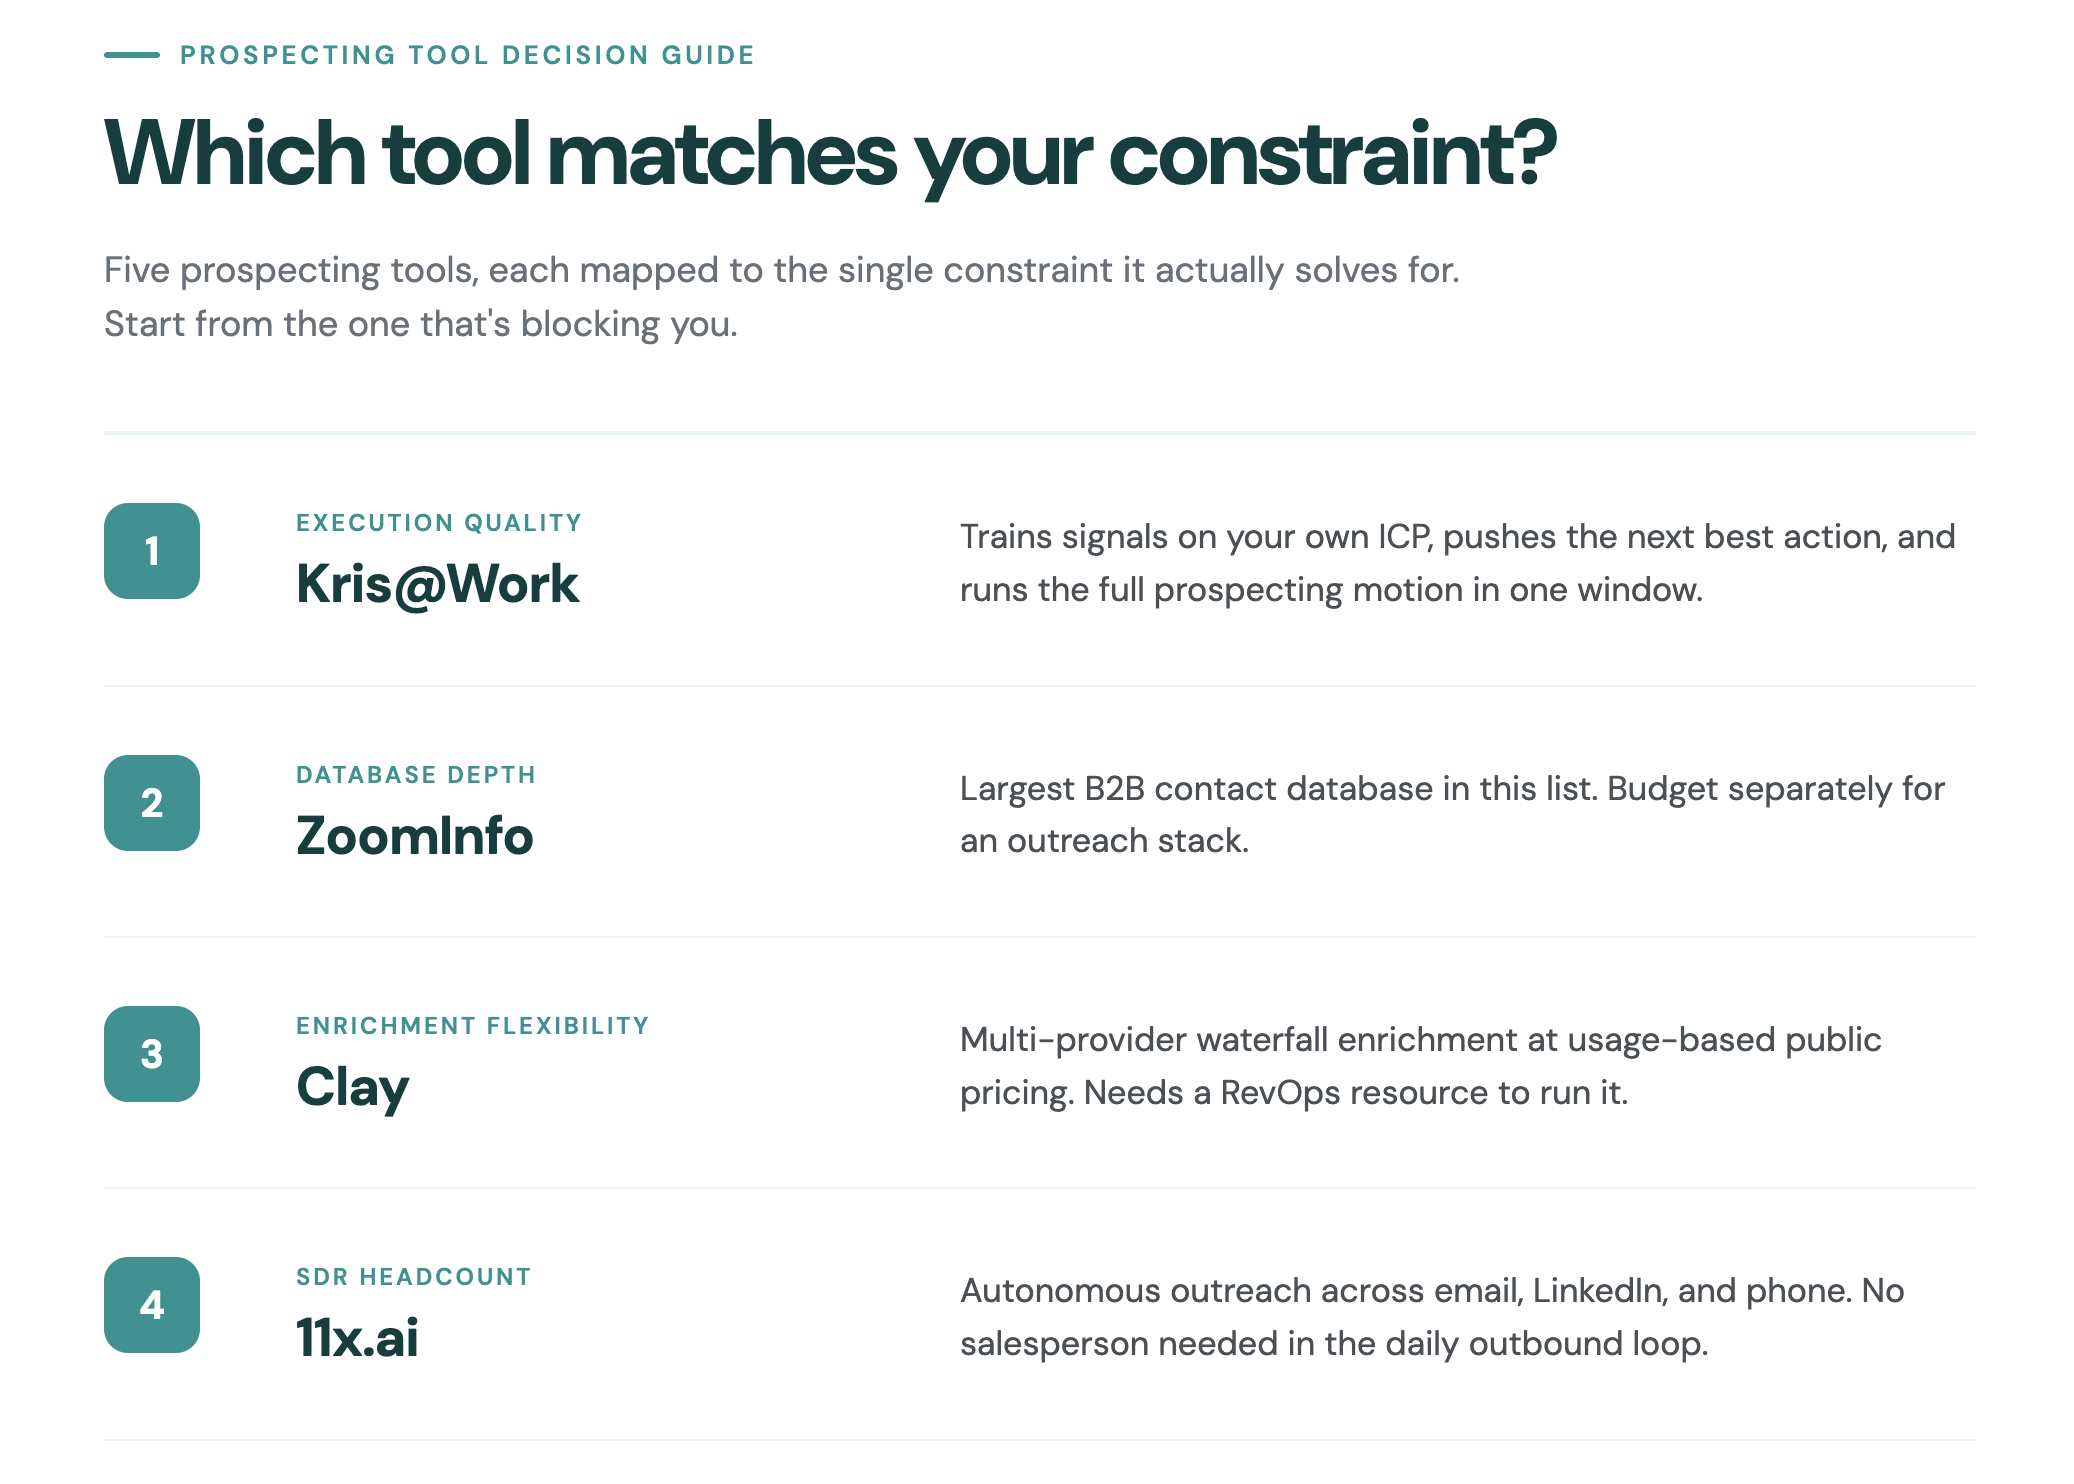Click the short teal dash before the guide label
Screen dimensions: 2074x1484
(x=132, y=55)
